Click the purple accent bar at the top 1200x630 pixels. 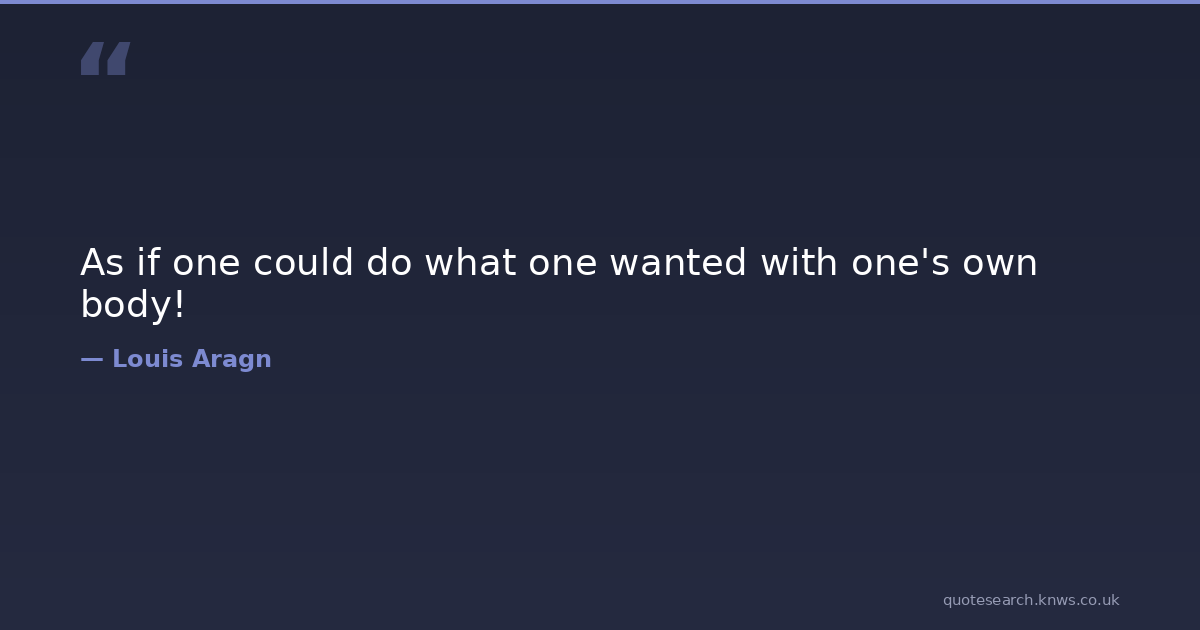pyautogui.click(x=600, y=2)
